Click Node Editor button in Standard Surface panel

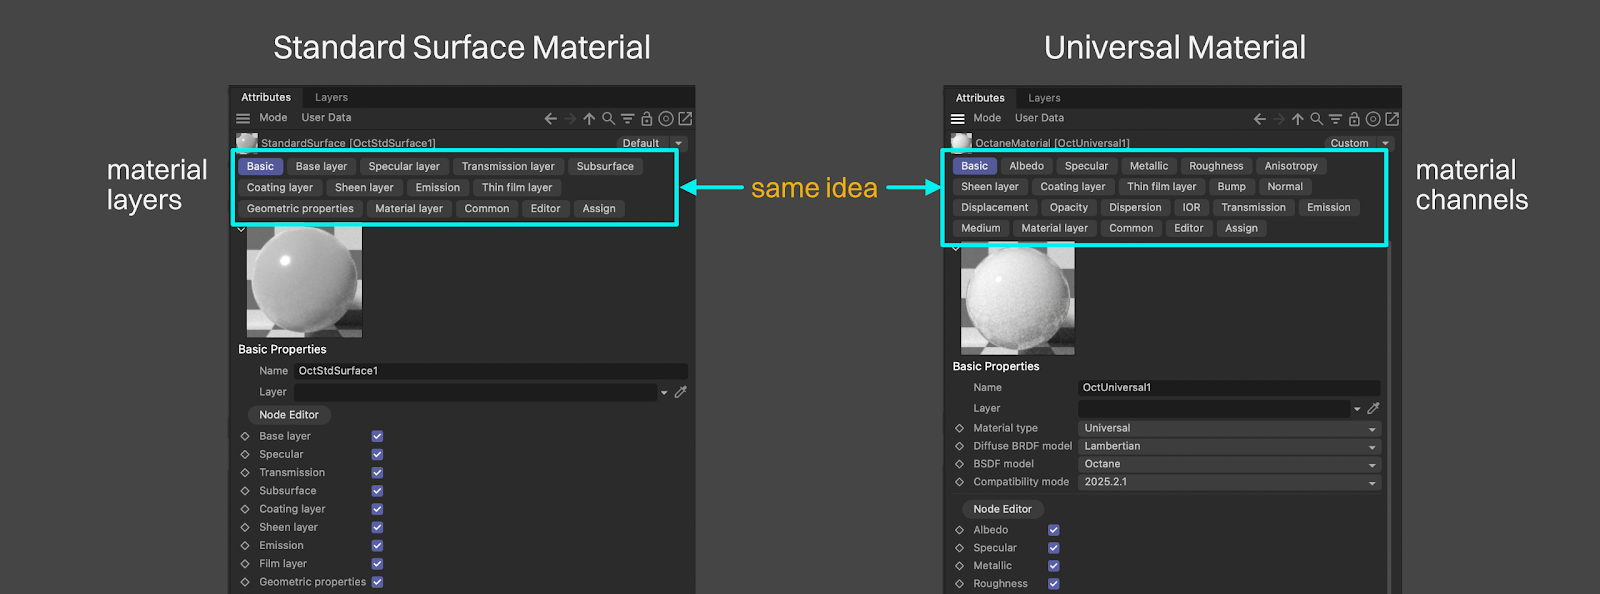tap(289, 415)
